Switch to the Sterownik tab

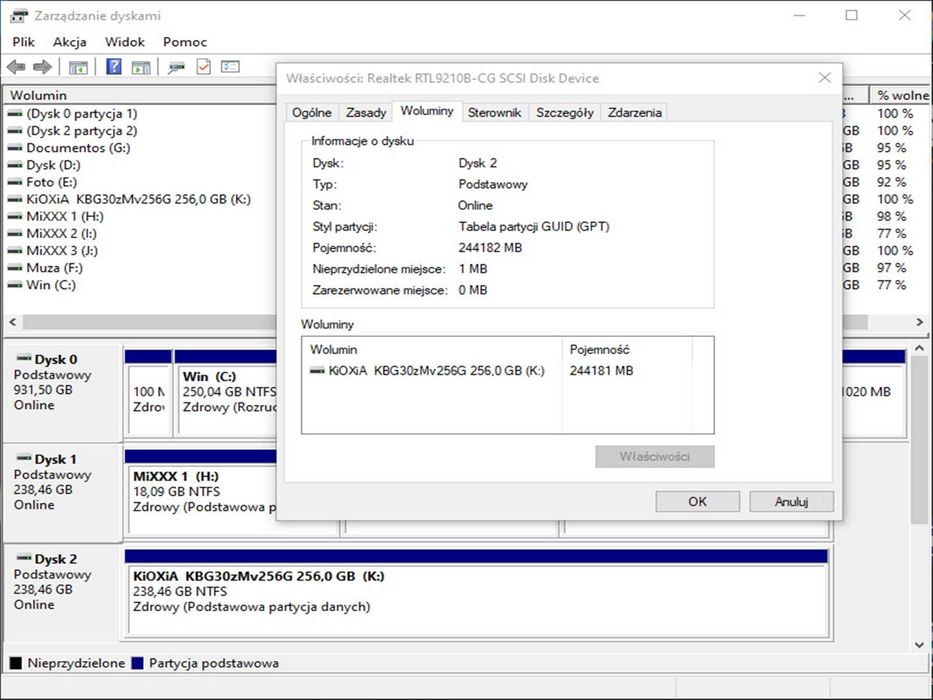tap(494, 112)
